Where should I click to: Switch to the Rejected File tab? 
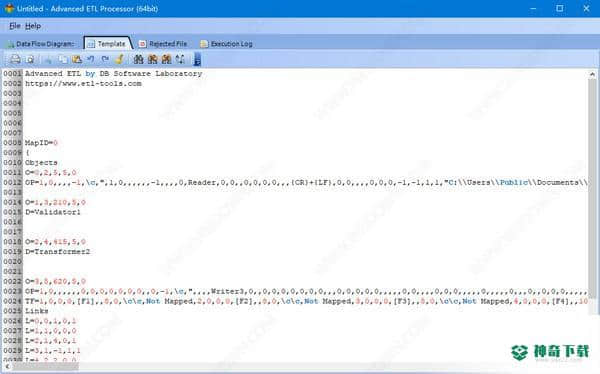click(x=163, y=44)
